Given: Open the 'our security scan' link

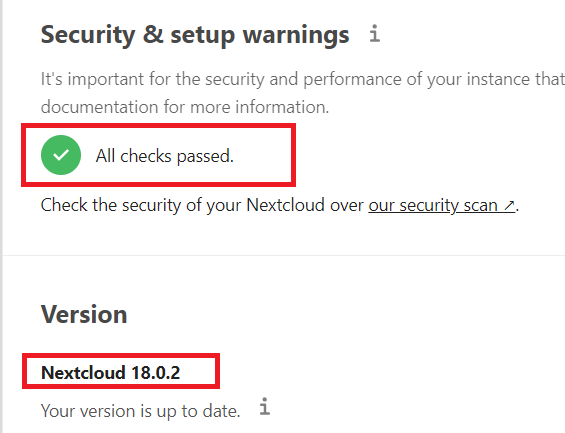Looking at the screenshot, I should pos(441,205).
